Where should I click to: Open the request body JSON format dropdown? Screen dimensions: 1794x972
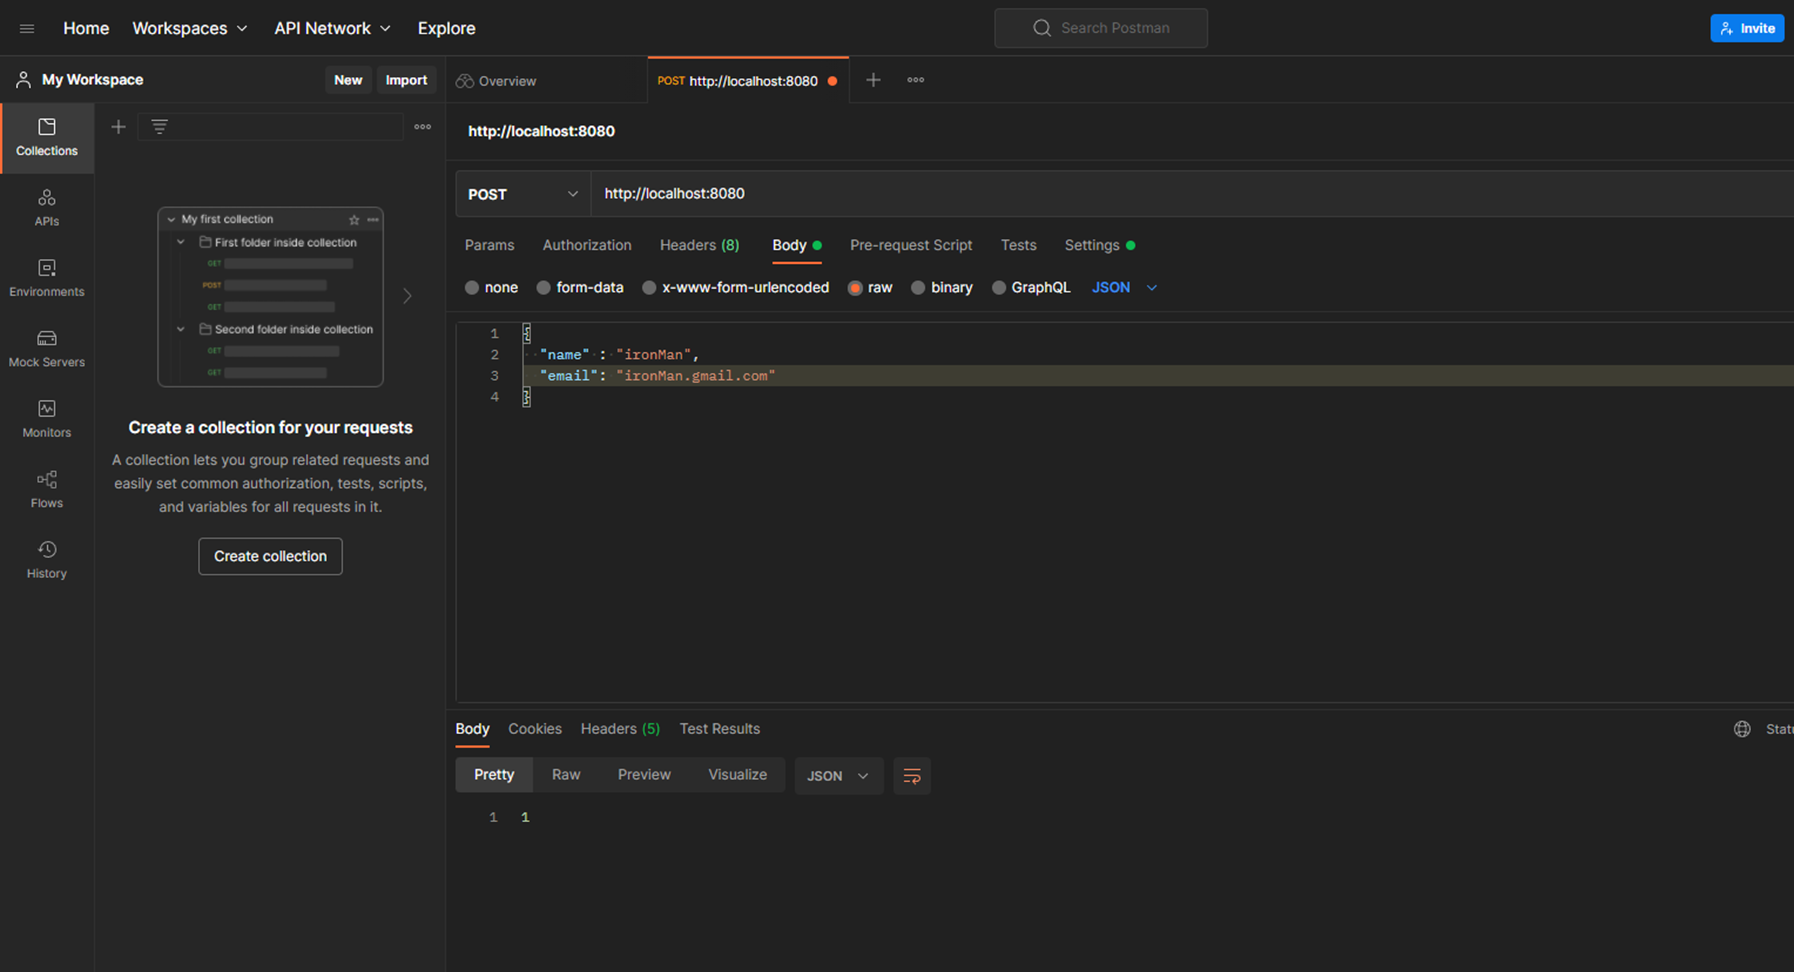[1124, 288]
